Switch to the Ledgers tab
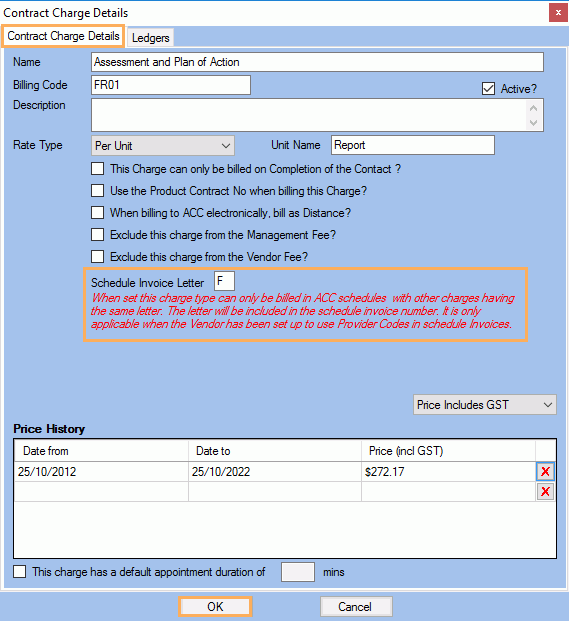This screenshot has height=621, width=569. tap(150, 38)
